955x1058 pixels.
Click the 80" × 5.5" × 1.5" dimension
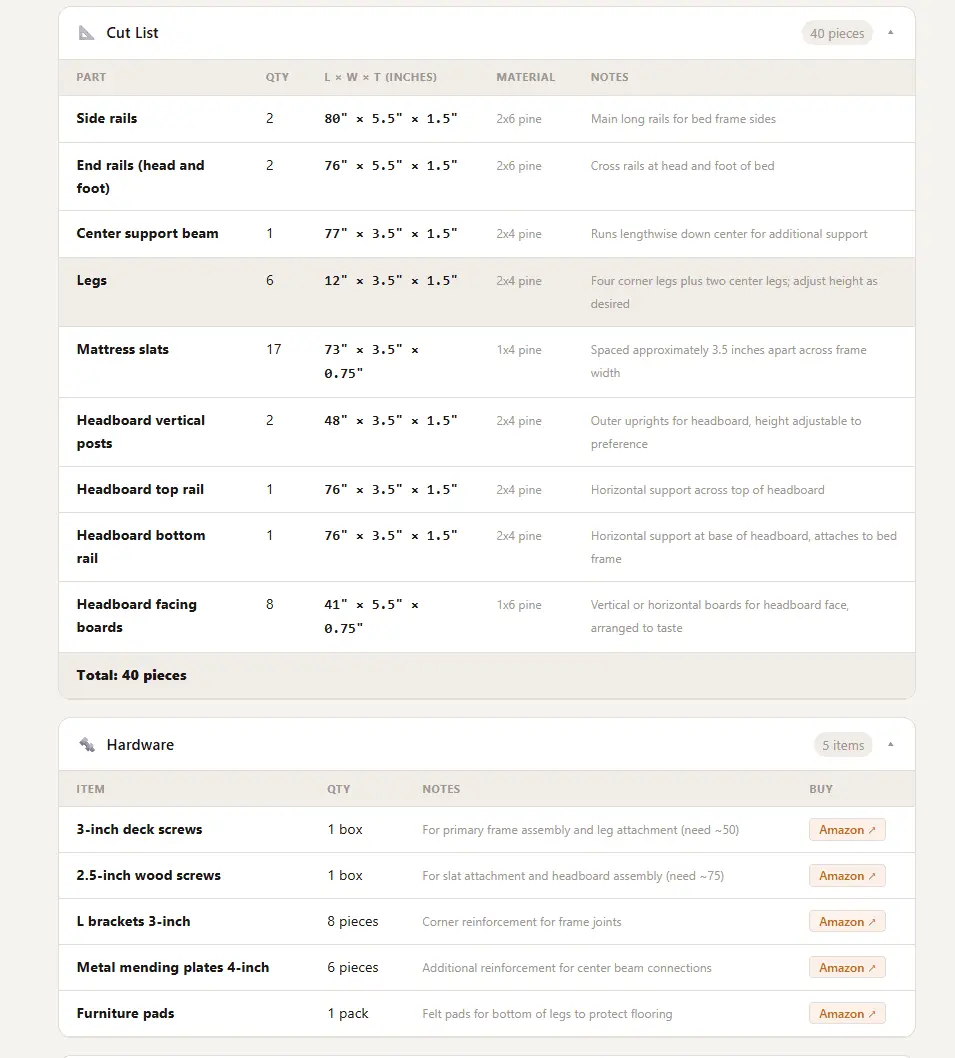391,118
